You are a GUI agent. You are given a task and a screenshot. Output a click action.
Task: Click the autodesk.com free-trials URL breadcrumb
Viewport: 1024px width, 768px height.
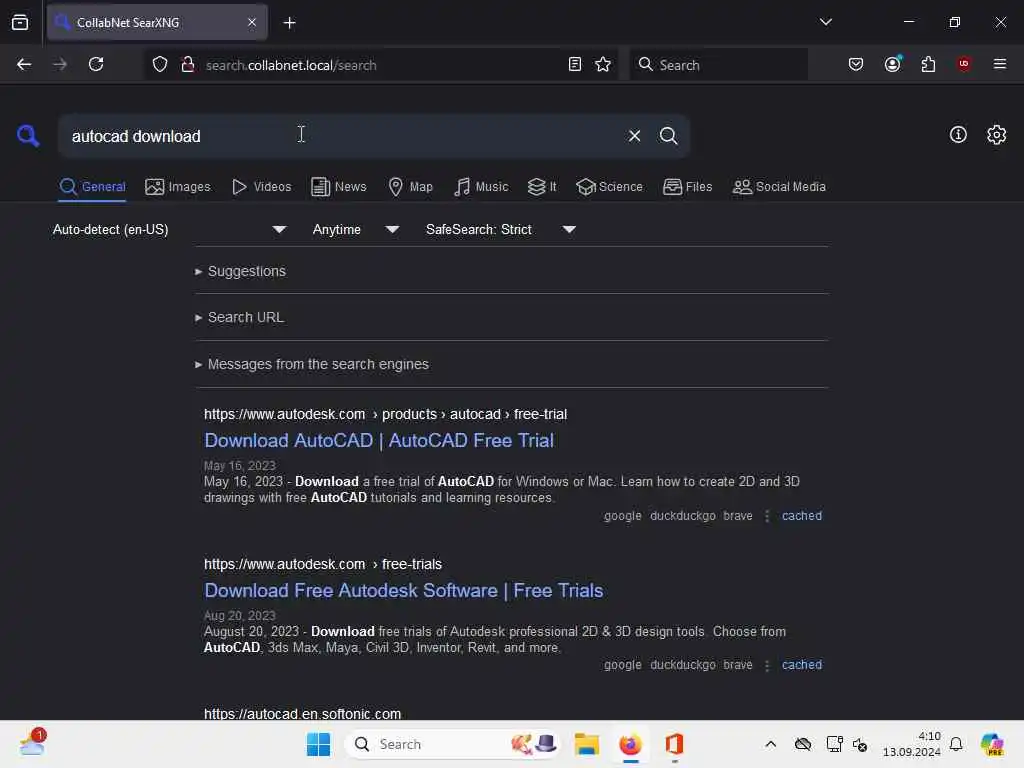click(323, 564)
